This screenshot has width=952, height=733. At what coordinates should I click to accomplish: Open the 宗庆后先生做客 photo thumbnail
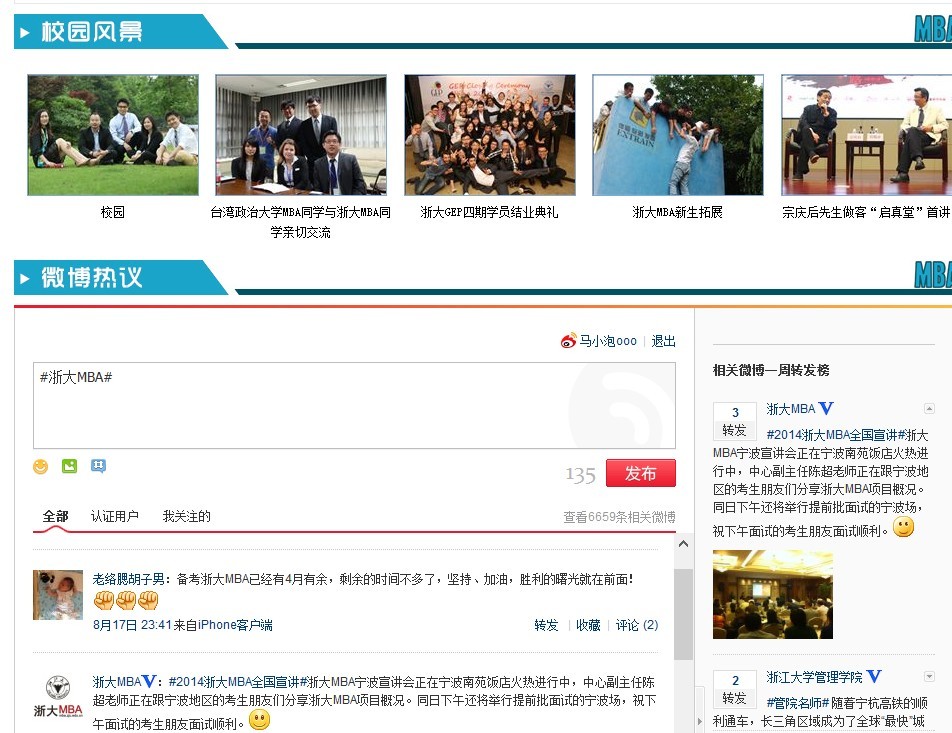click(x=866, y=135)
